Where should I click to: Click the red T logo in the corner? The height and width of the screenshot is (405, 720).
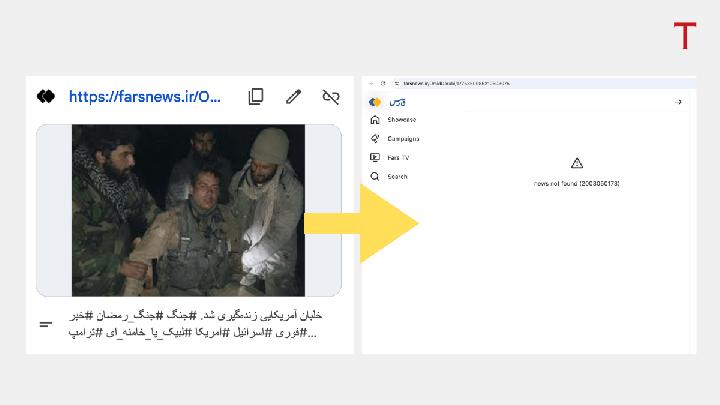(x=684, y=37)
